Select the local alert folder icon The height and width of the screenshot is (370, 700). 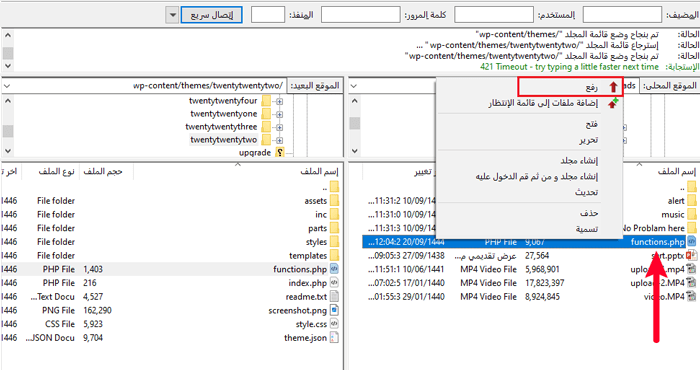point(692,200)
